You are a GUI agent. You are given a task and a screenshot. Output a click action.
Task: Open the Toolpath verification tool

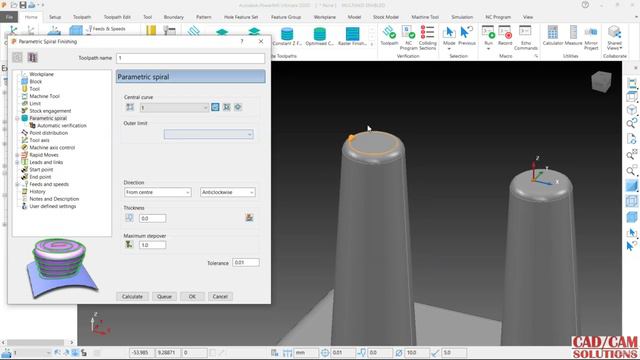[x=389, y=36]
